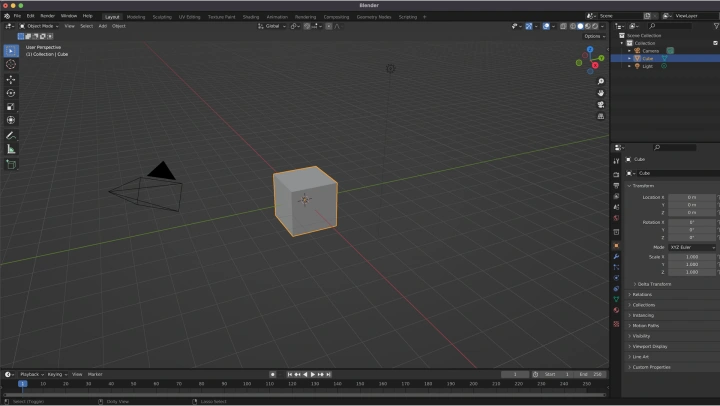
Task: Select the Rotate tool
Action: tap(11, 93)
